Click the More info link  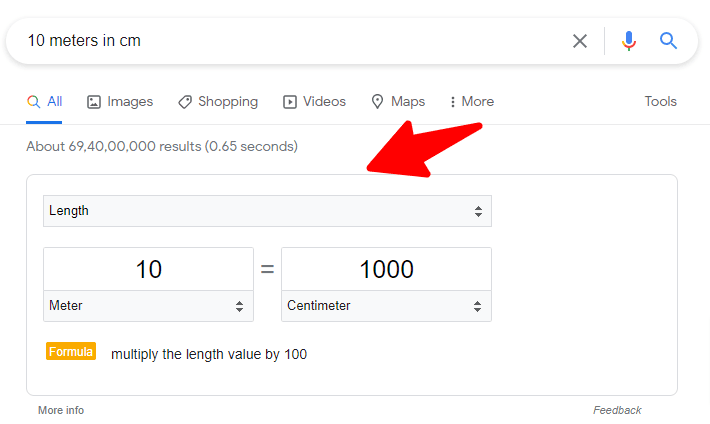tap(61, 410)
